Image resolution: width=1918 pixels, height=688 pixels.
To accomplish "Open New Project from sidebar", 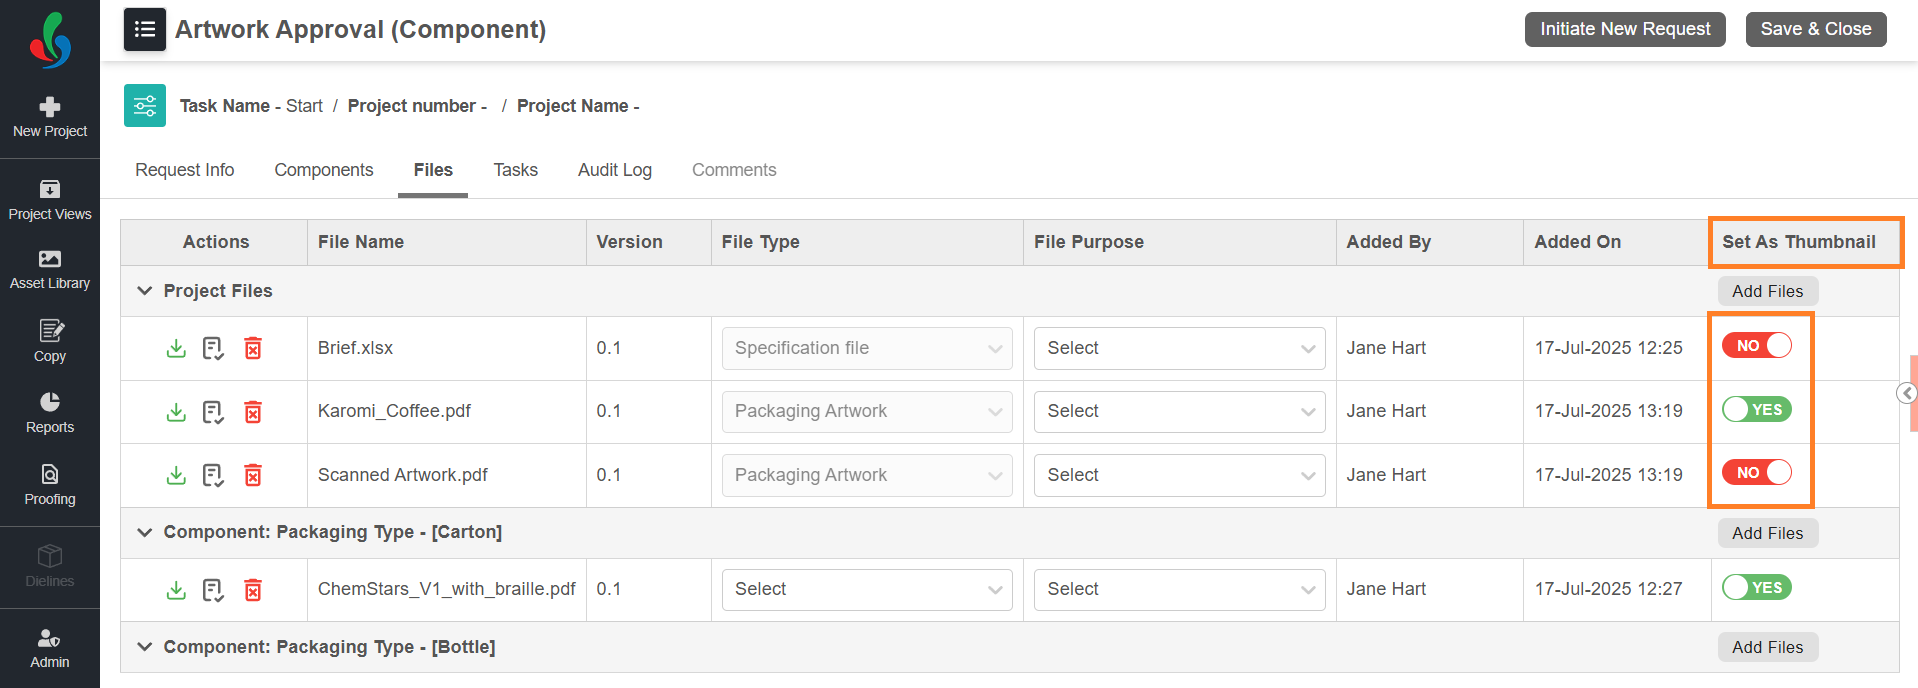I will (x=50, y=117).
